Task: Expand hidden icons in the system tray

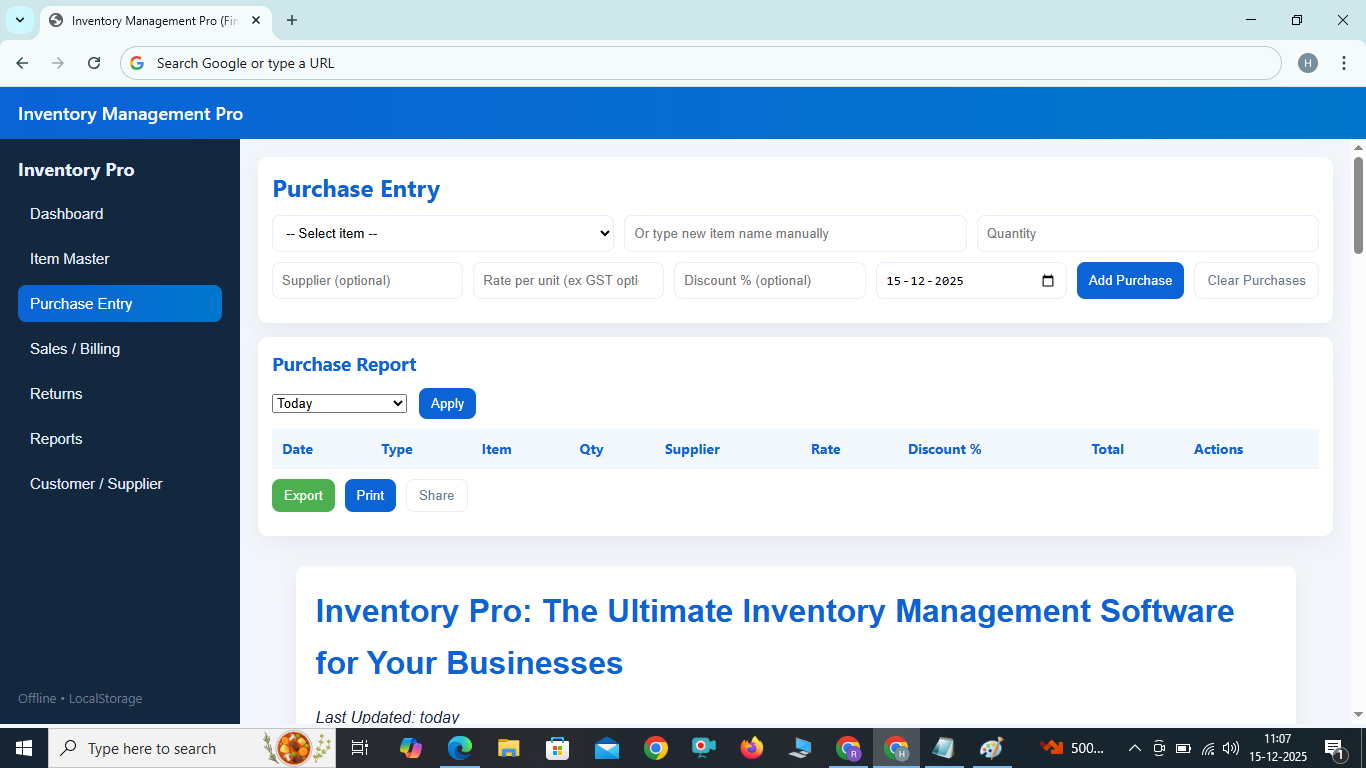Action: 1134,747
